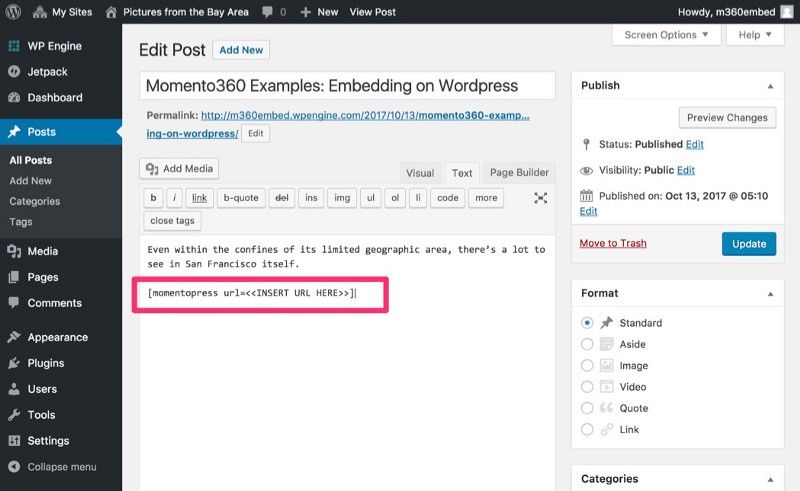800x491 pixels.
Task: Select the Quote post format
Action: pyautogui.click(x=587, y=408)
